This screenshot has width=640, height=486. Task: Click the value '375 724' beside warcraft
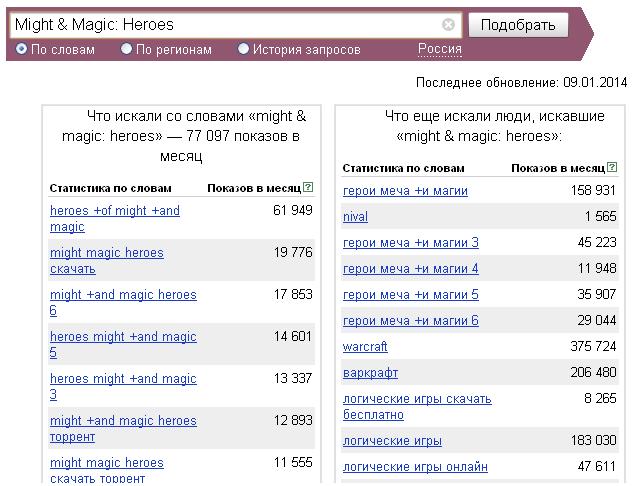(x=593, y=346)
